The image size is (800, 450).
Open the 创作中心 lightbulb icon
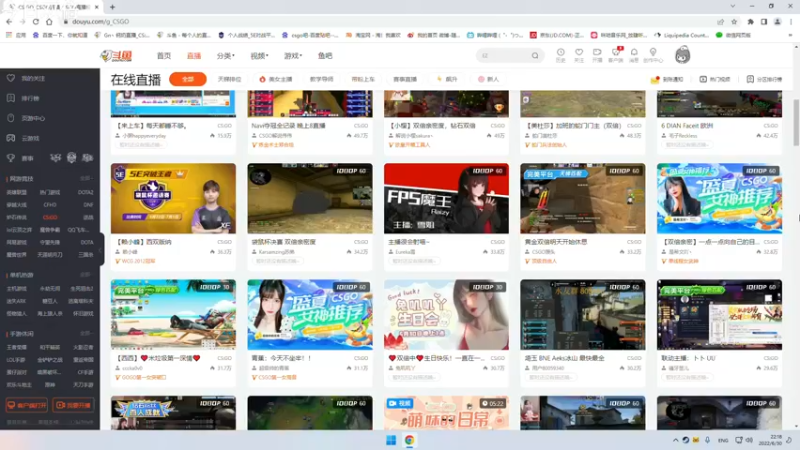[653, 55]
